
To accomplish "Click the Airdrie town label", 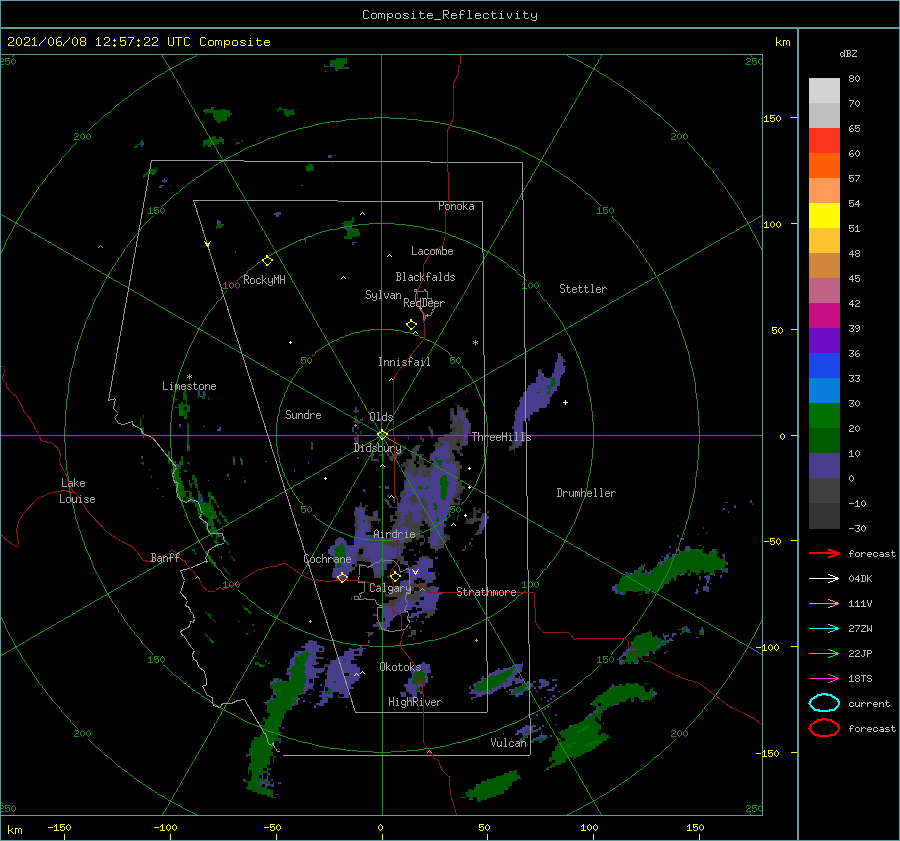I will point(394,534).
